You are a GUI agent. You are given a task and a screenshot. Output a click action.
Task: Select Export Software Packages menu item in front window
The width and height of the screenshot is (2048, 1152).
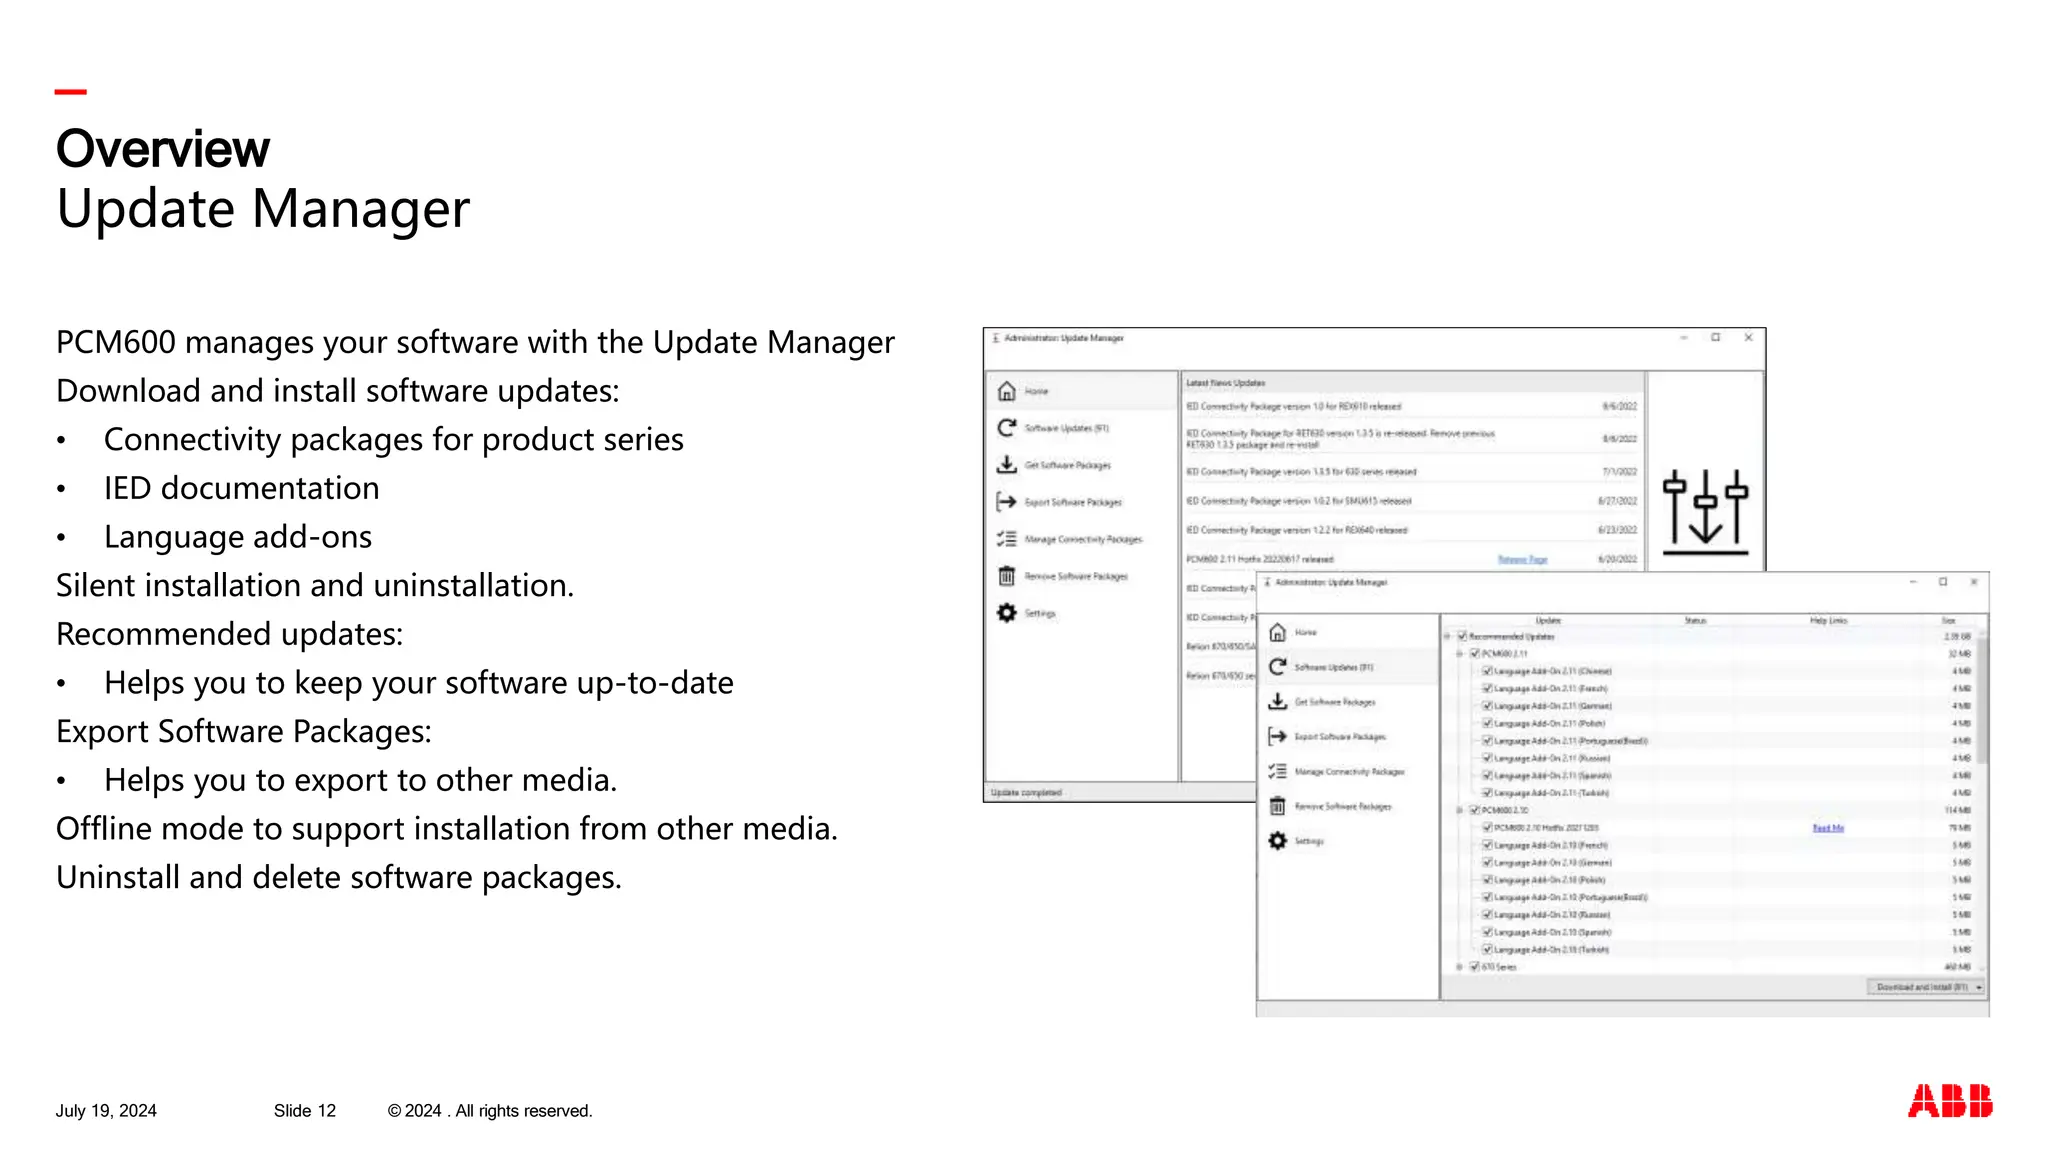pos(1340,737)
